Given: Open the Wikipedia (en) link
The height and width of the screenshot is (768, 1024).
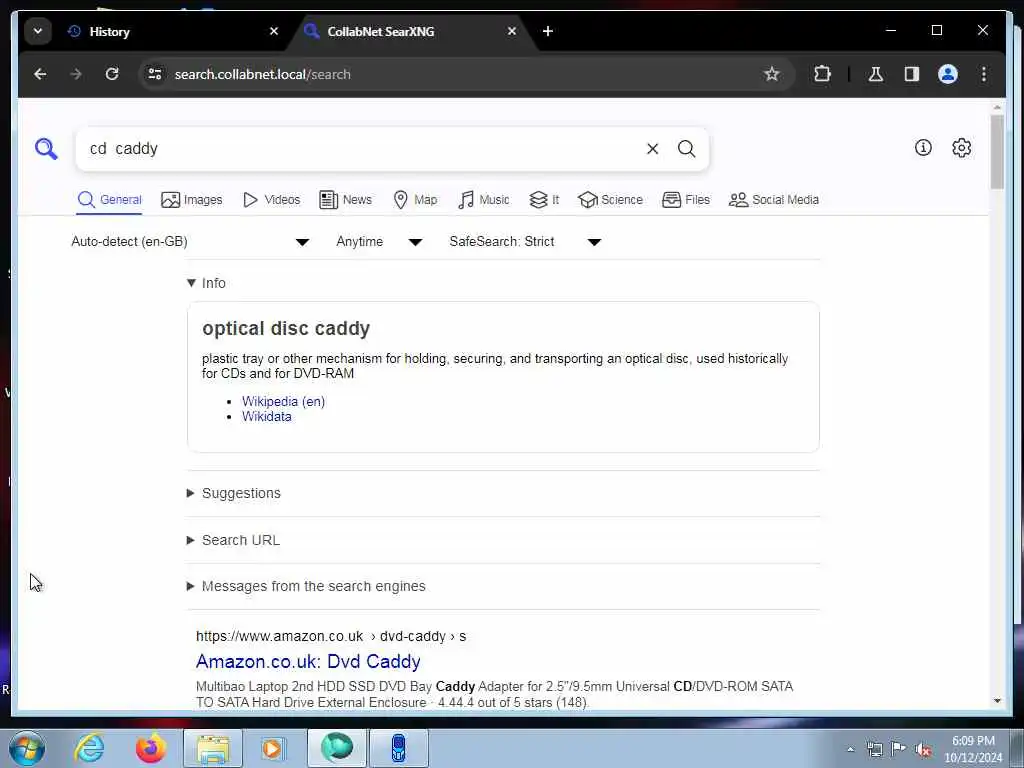Looking at the screenshot, I should pos(283,402).
